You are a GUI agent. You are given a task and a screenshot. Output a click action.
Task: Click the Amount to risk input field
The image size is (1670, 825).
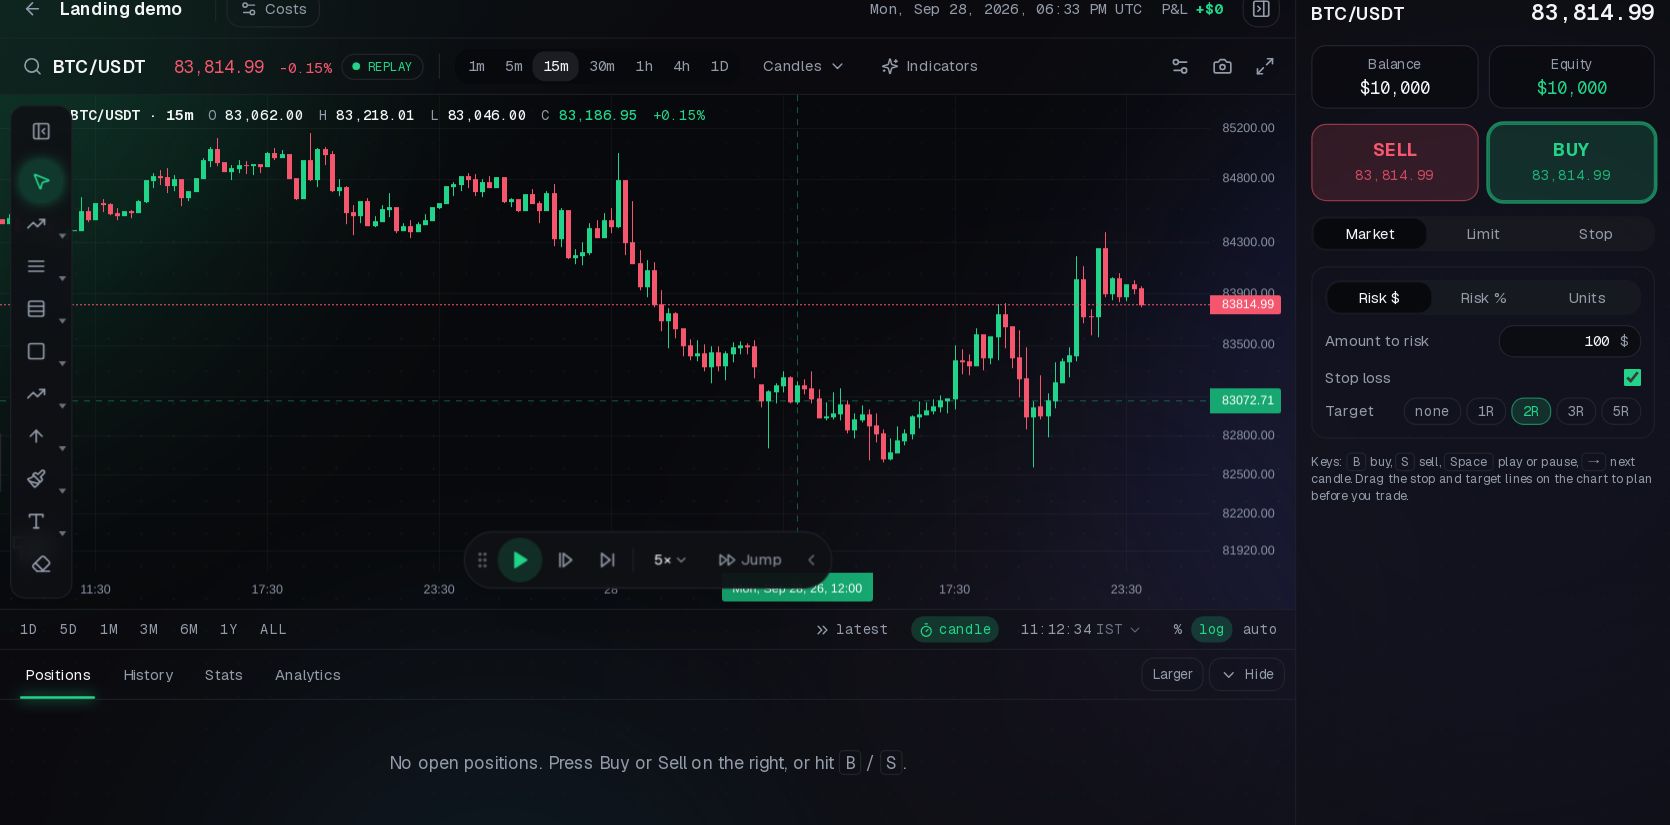click(1569, 341)
